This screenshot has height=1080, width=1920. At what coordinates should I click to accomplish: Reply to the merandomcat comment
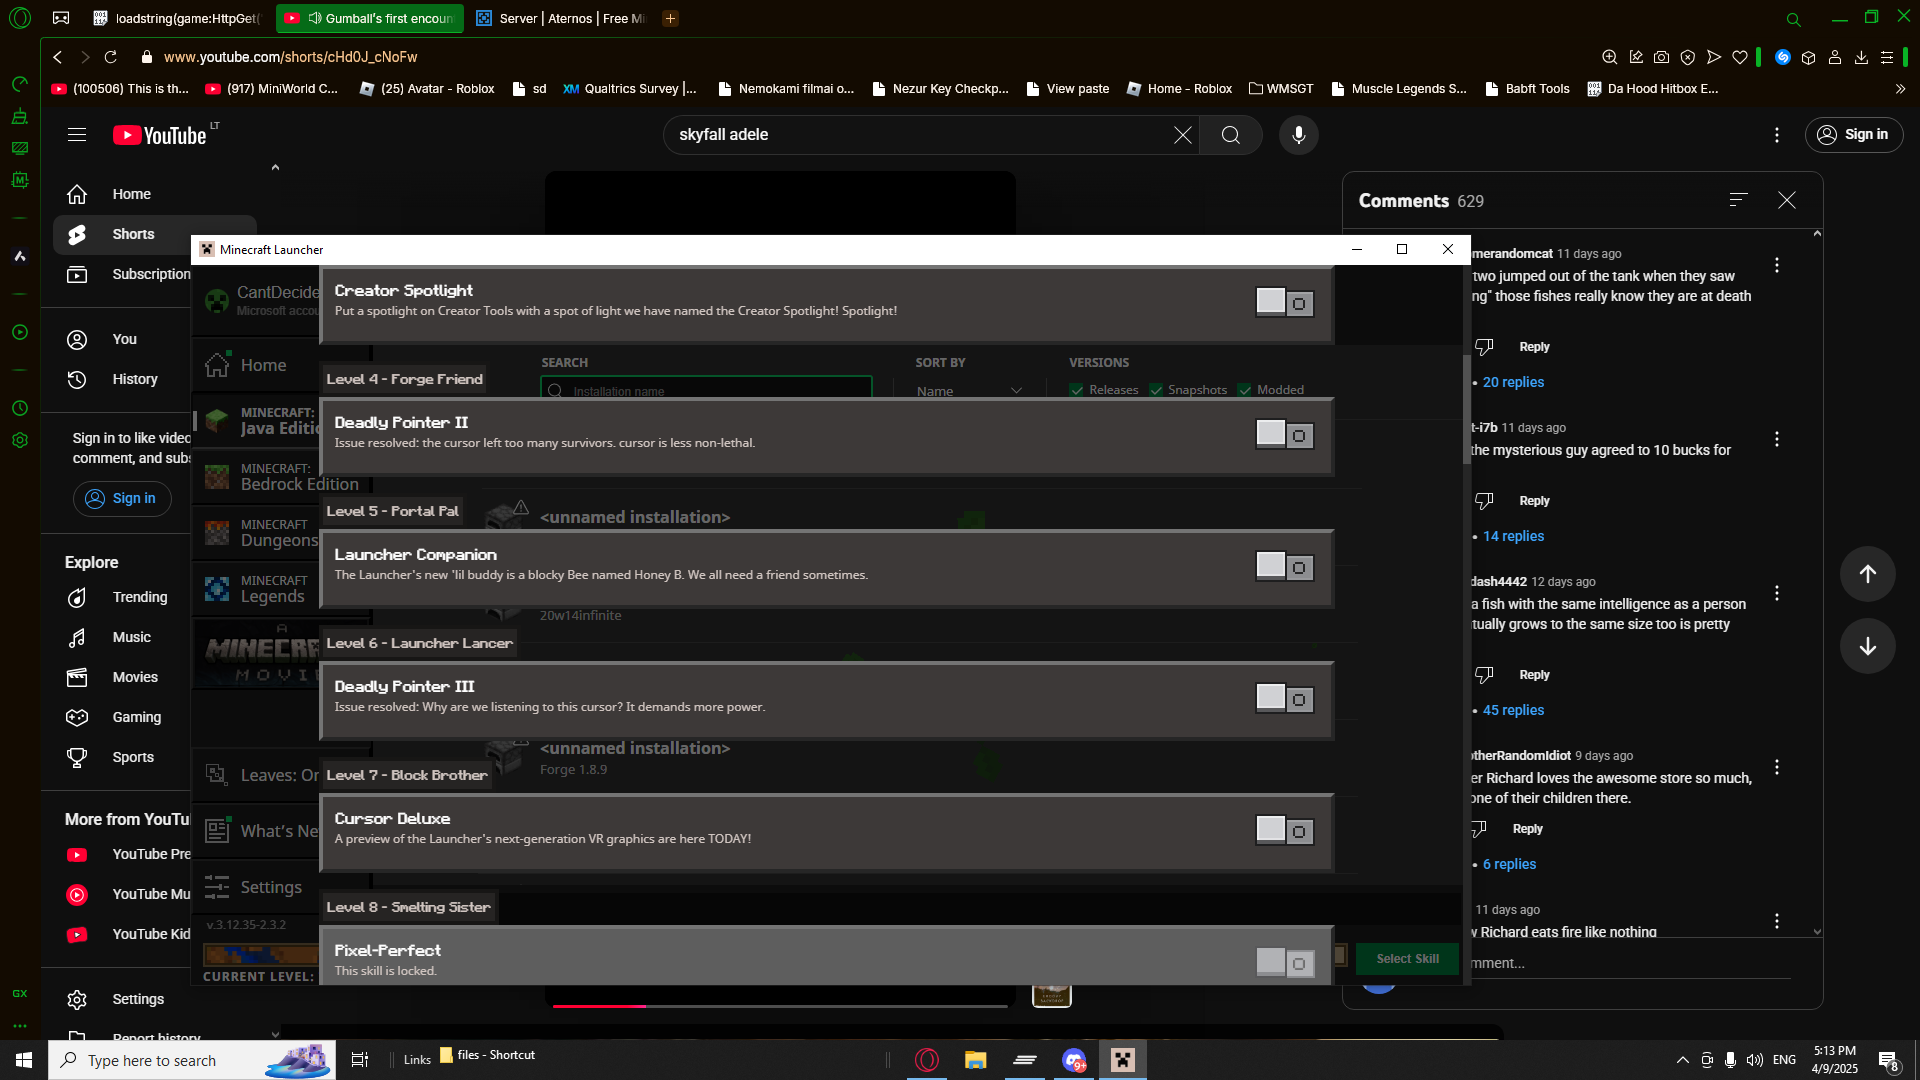coord(1534,347)
